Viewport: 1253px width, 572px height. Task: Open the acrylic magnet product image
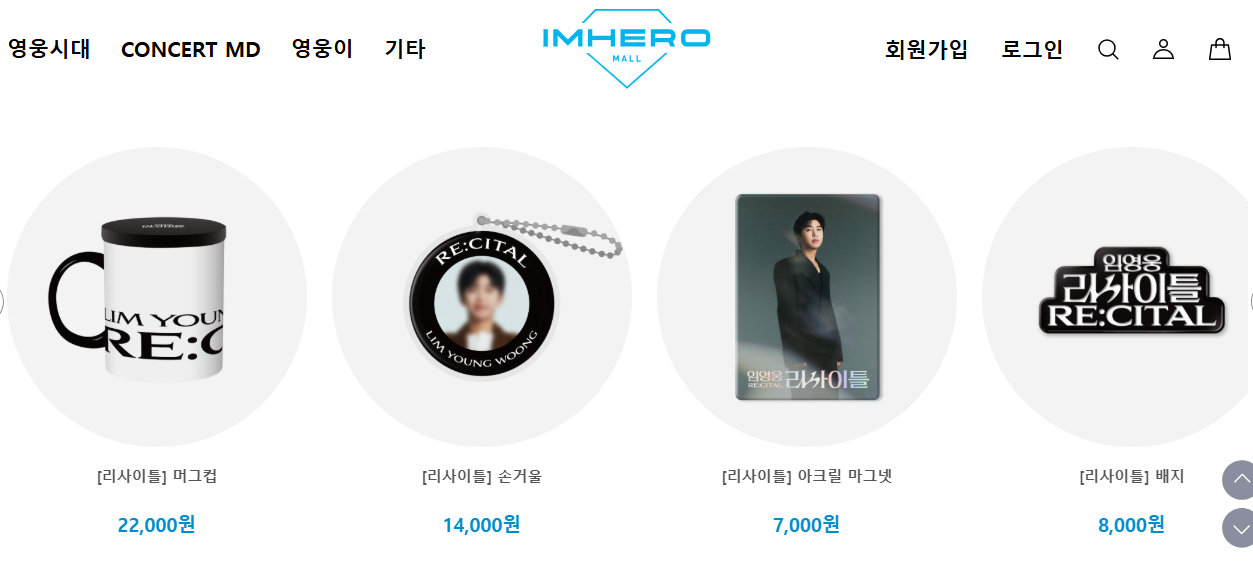[x=807, y=297]
